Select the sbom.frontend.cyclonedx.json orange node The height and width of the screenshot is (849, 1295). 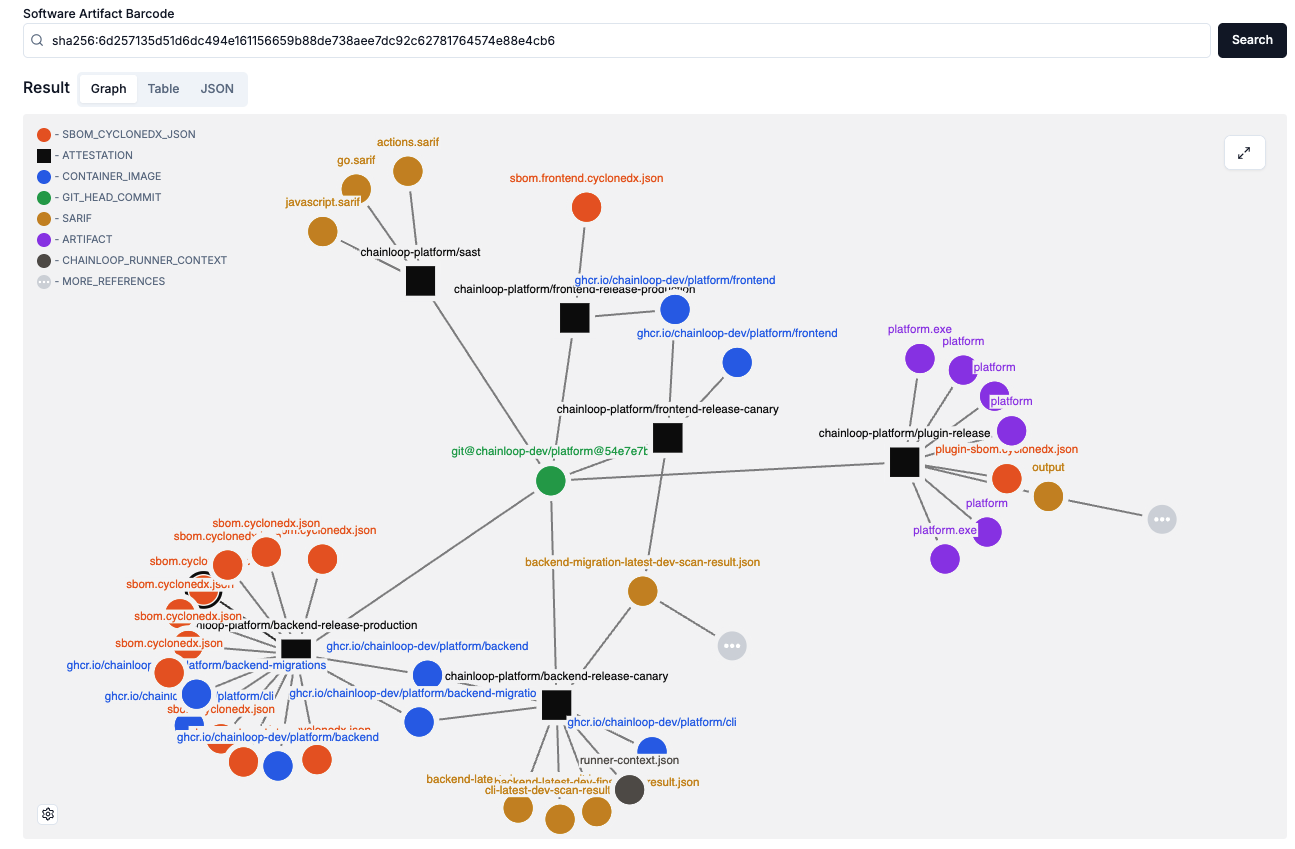(587, 207)
